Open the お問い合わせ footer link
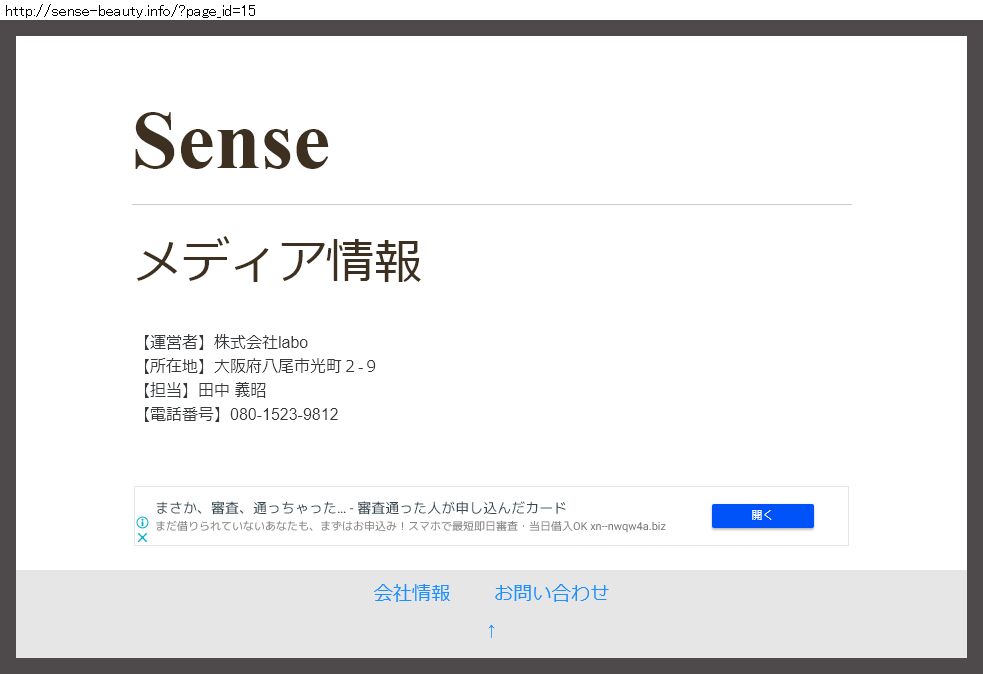This screenshot has width=983, height=674. [551, 593]
